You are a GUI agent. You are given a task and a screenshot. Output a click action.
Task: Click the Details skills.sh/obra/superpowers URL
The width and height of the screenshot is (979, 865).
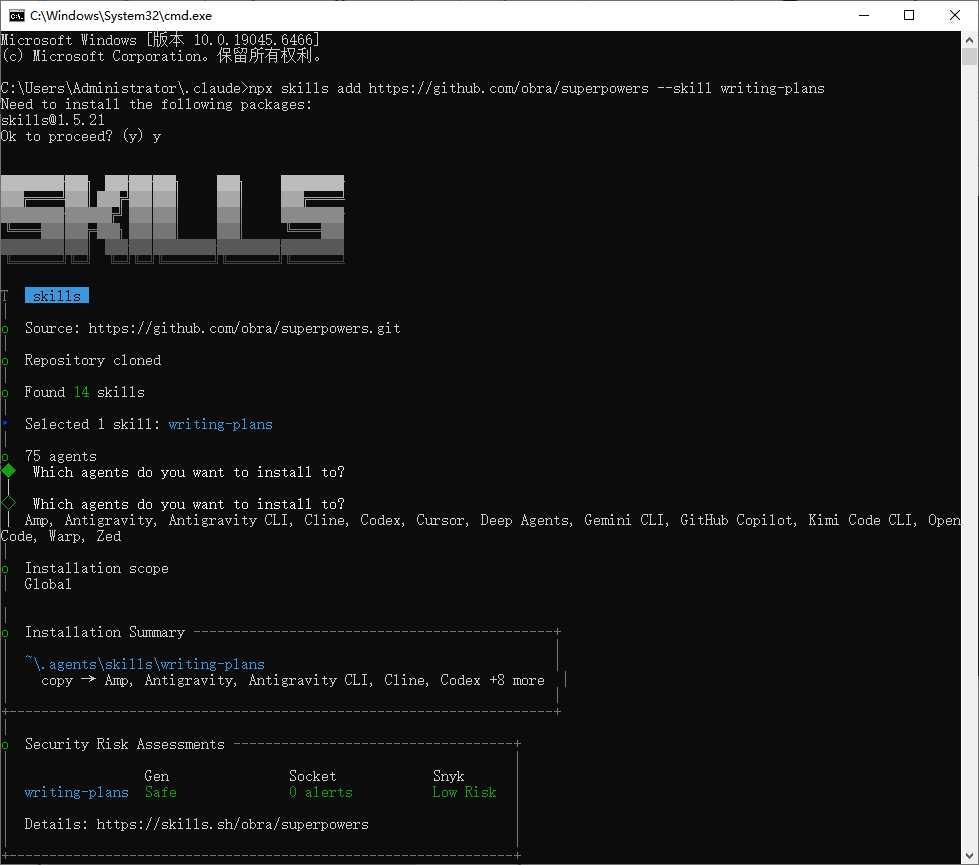pyautogui.click(x=232, y=824)
